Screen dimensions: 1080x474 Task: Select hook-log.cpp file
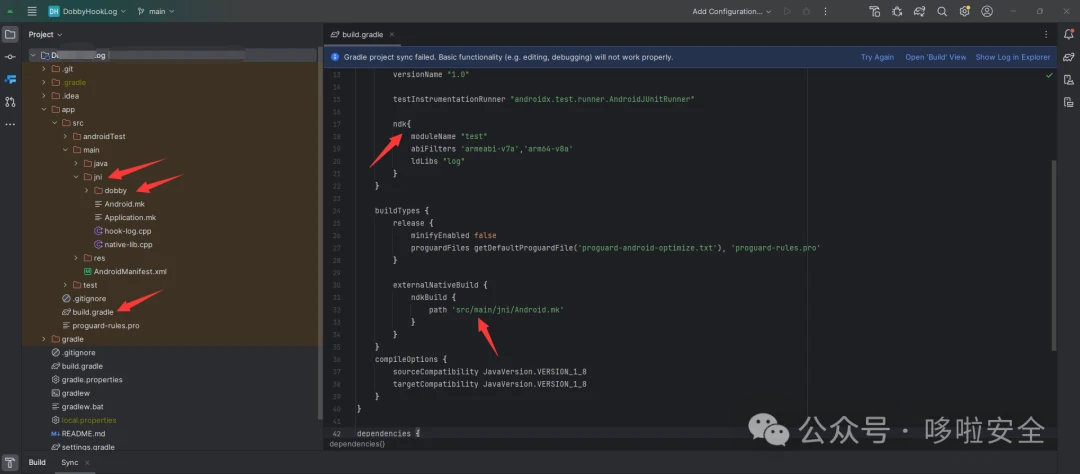[x=127, y=231]
